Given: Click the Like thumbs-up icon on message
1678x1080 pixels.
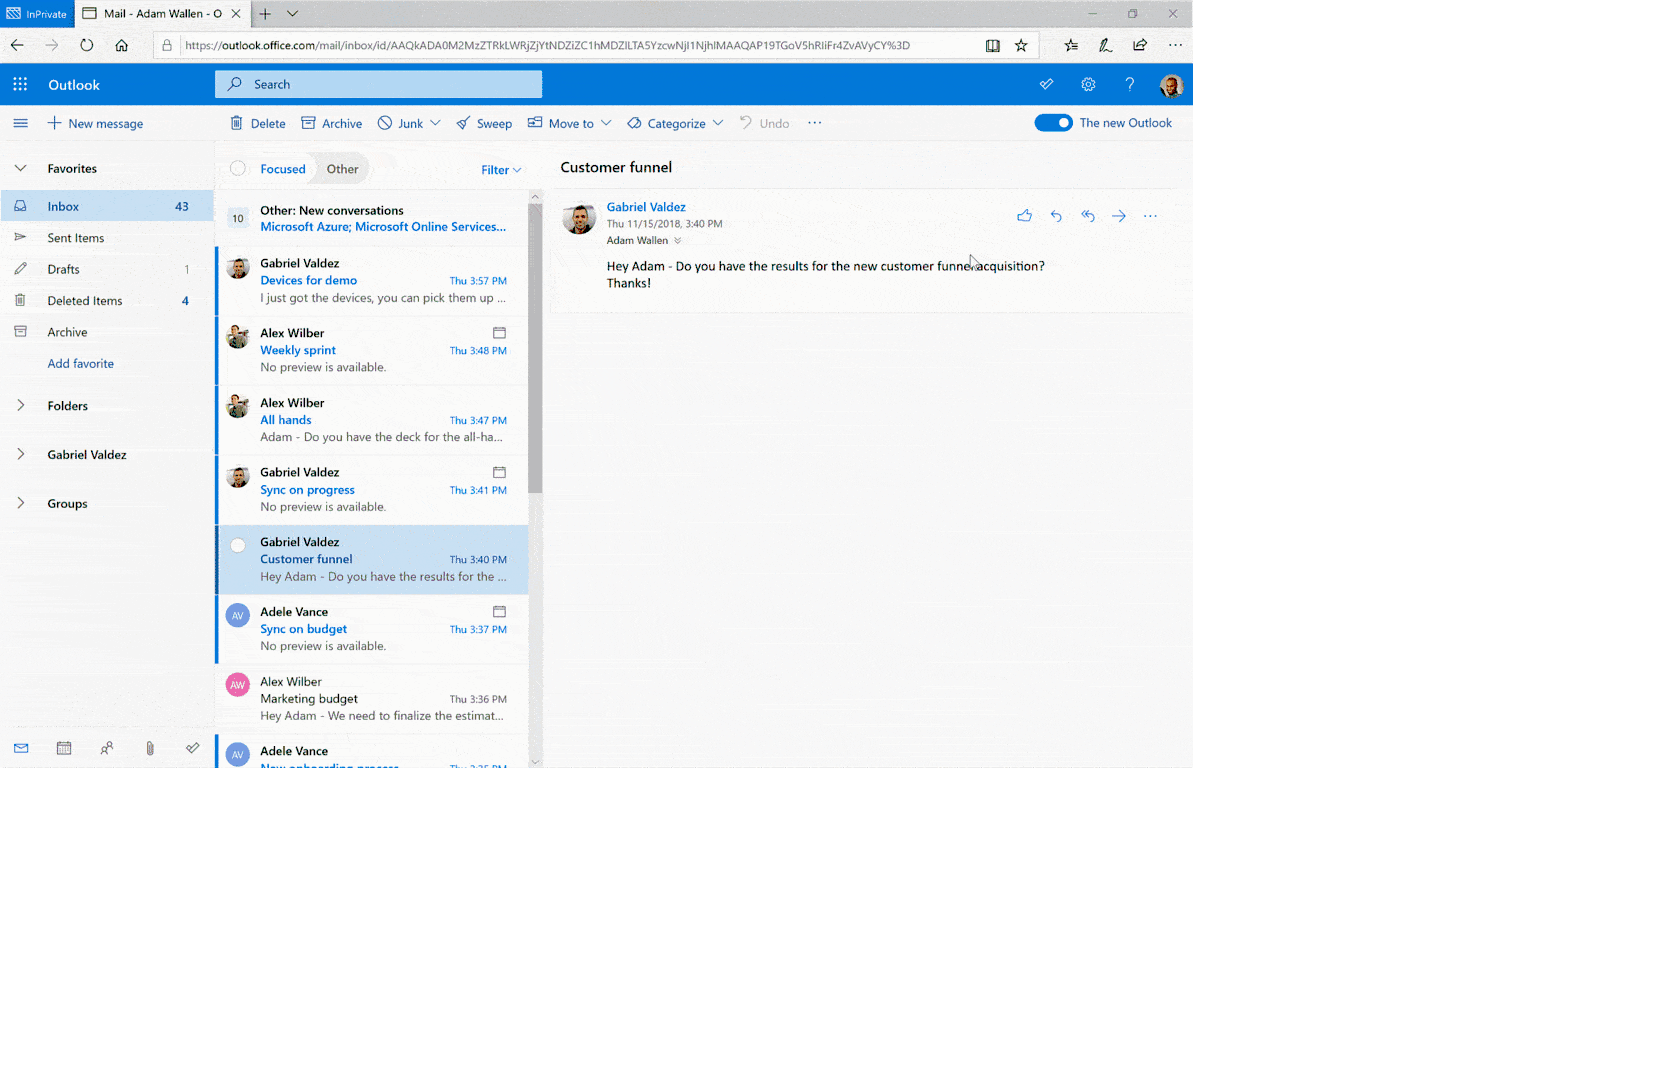Looking at the screenshot, I should pos(1024,216).
